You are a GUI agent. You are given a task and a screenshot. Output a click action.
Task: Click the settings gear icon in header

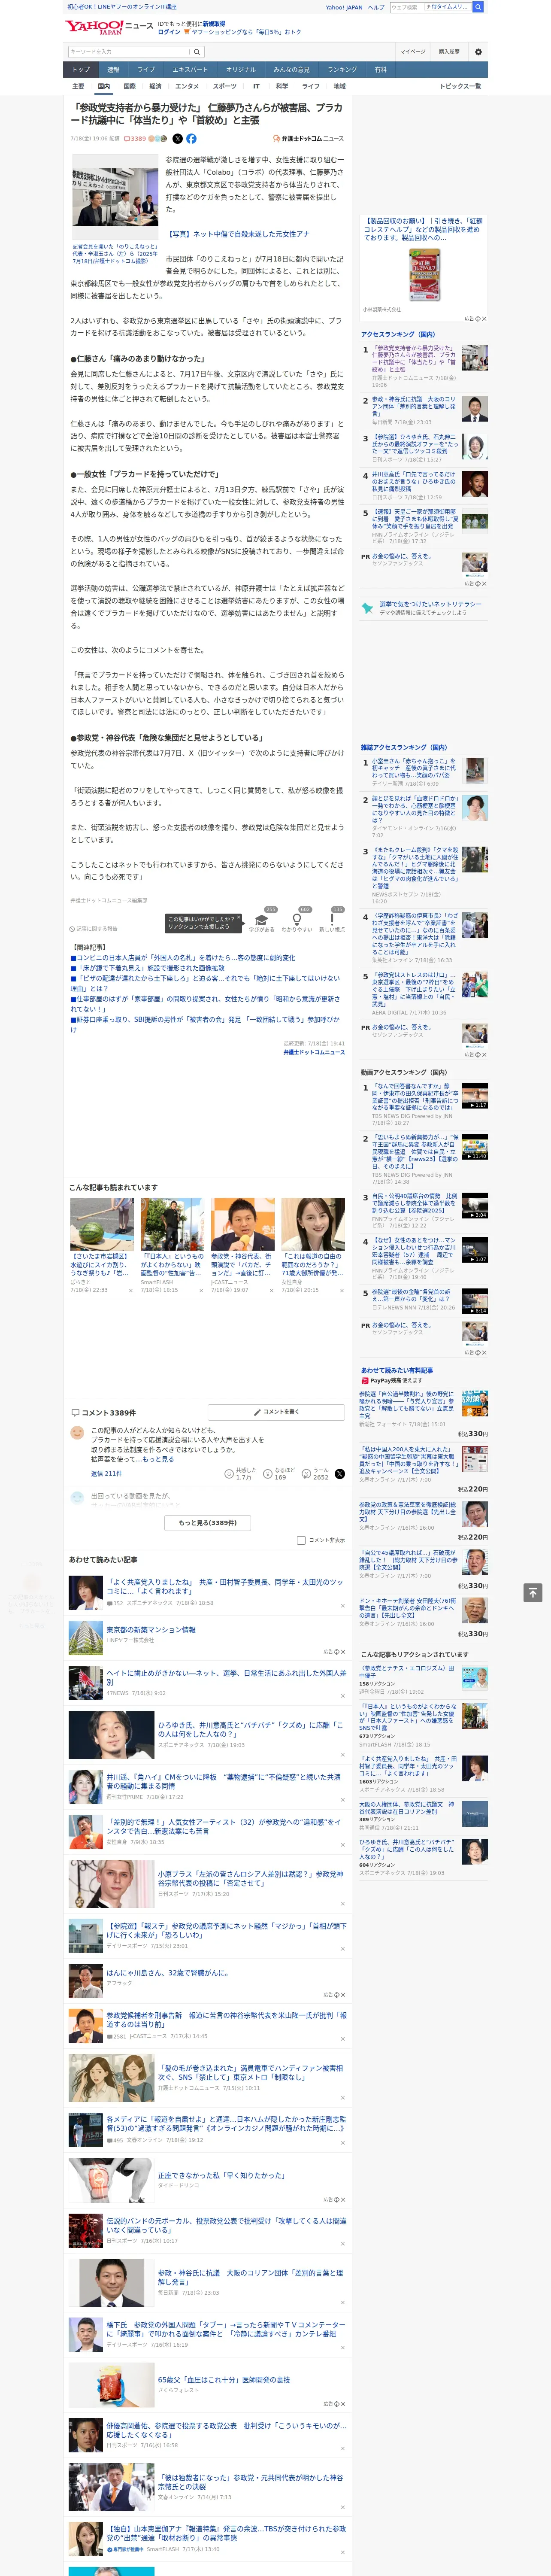[478, 51]
